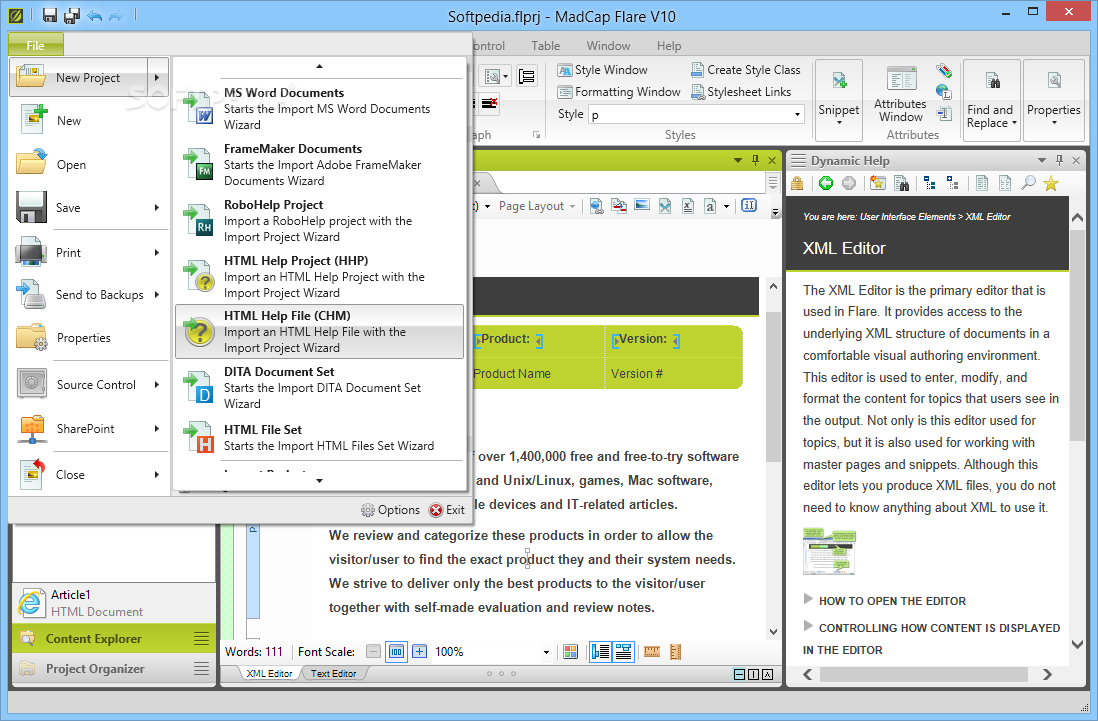Toggle the horizontal ruler
The height and width of the screenshot is (721, 1098).
click(652, 652)
